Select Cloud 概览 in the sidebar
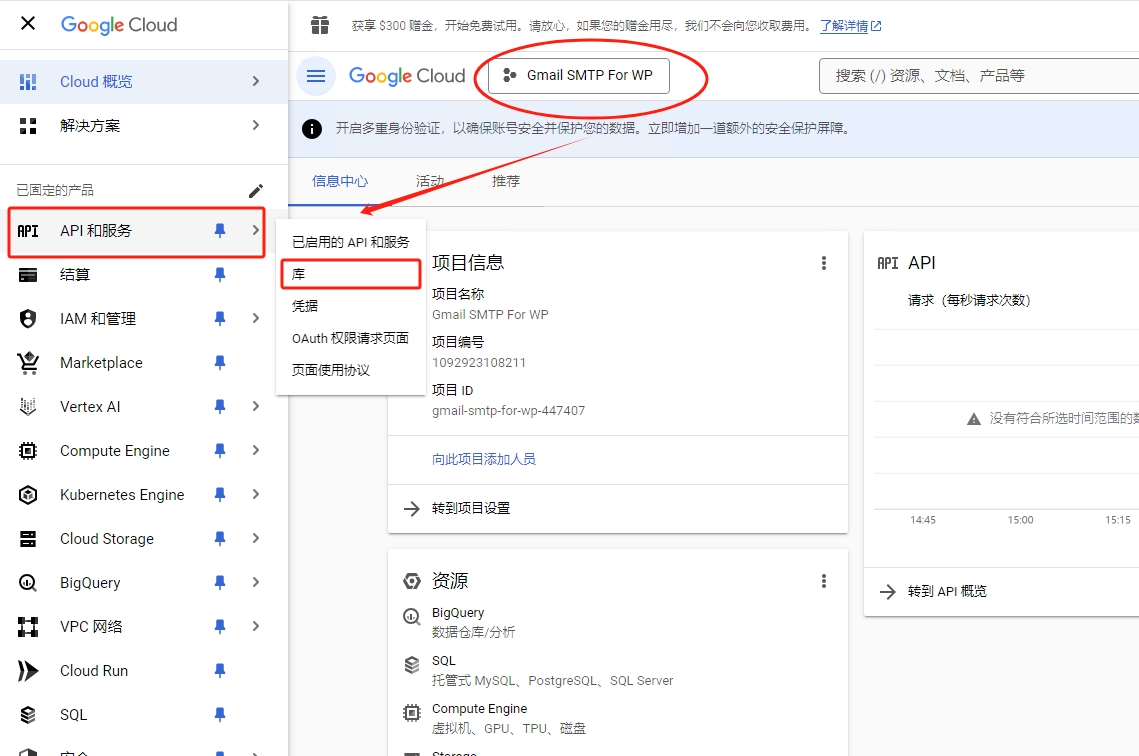The height and width of the screenshot is (756, 1139). point(143,81)
